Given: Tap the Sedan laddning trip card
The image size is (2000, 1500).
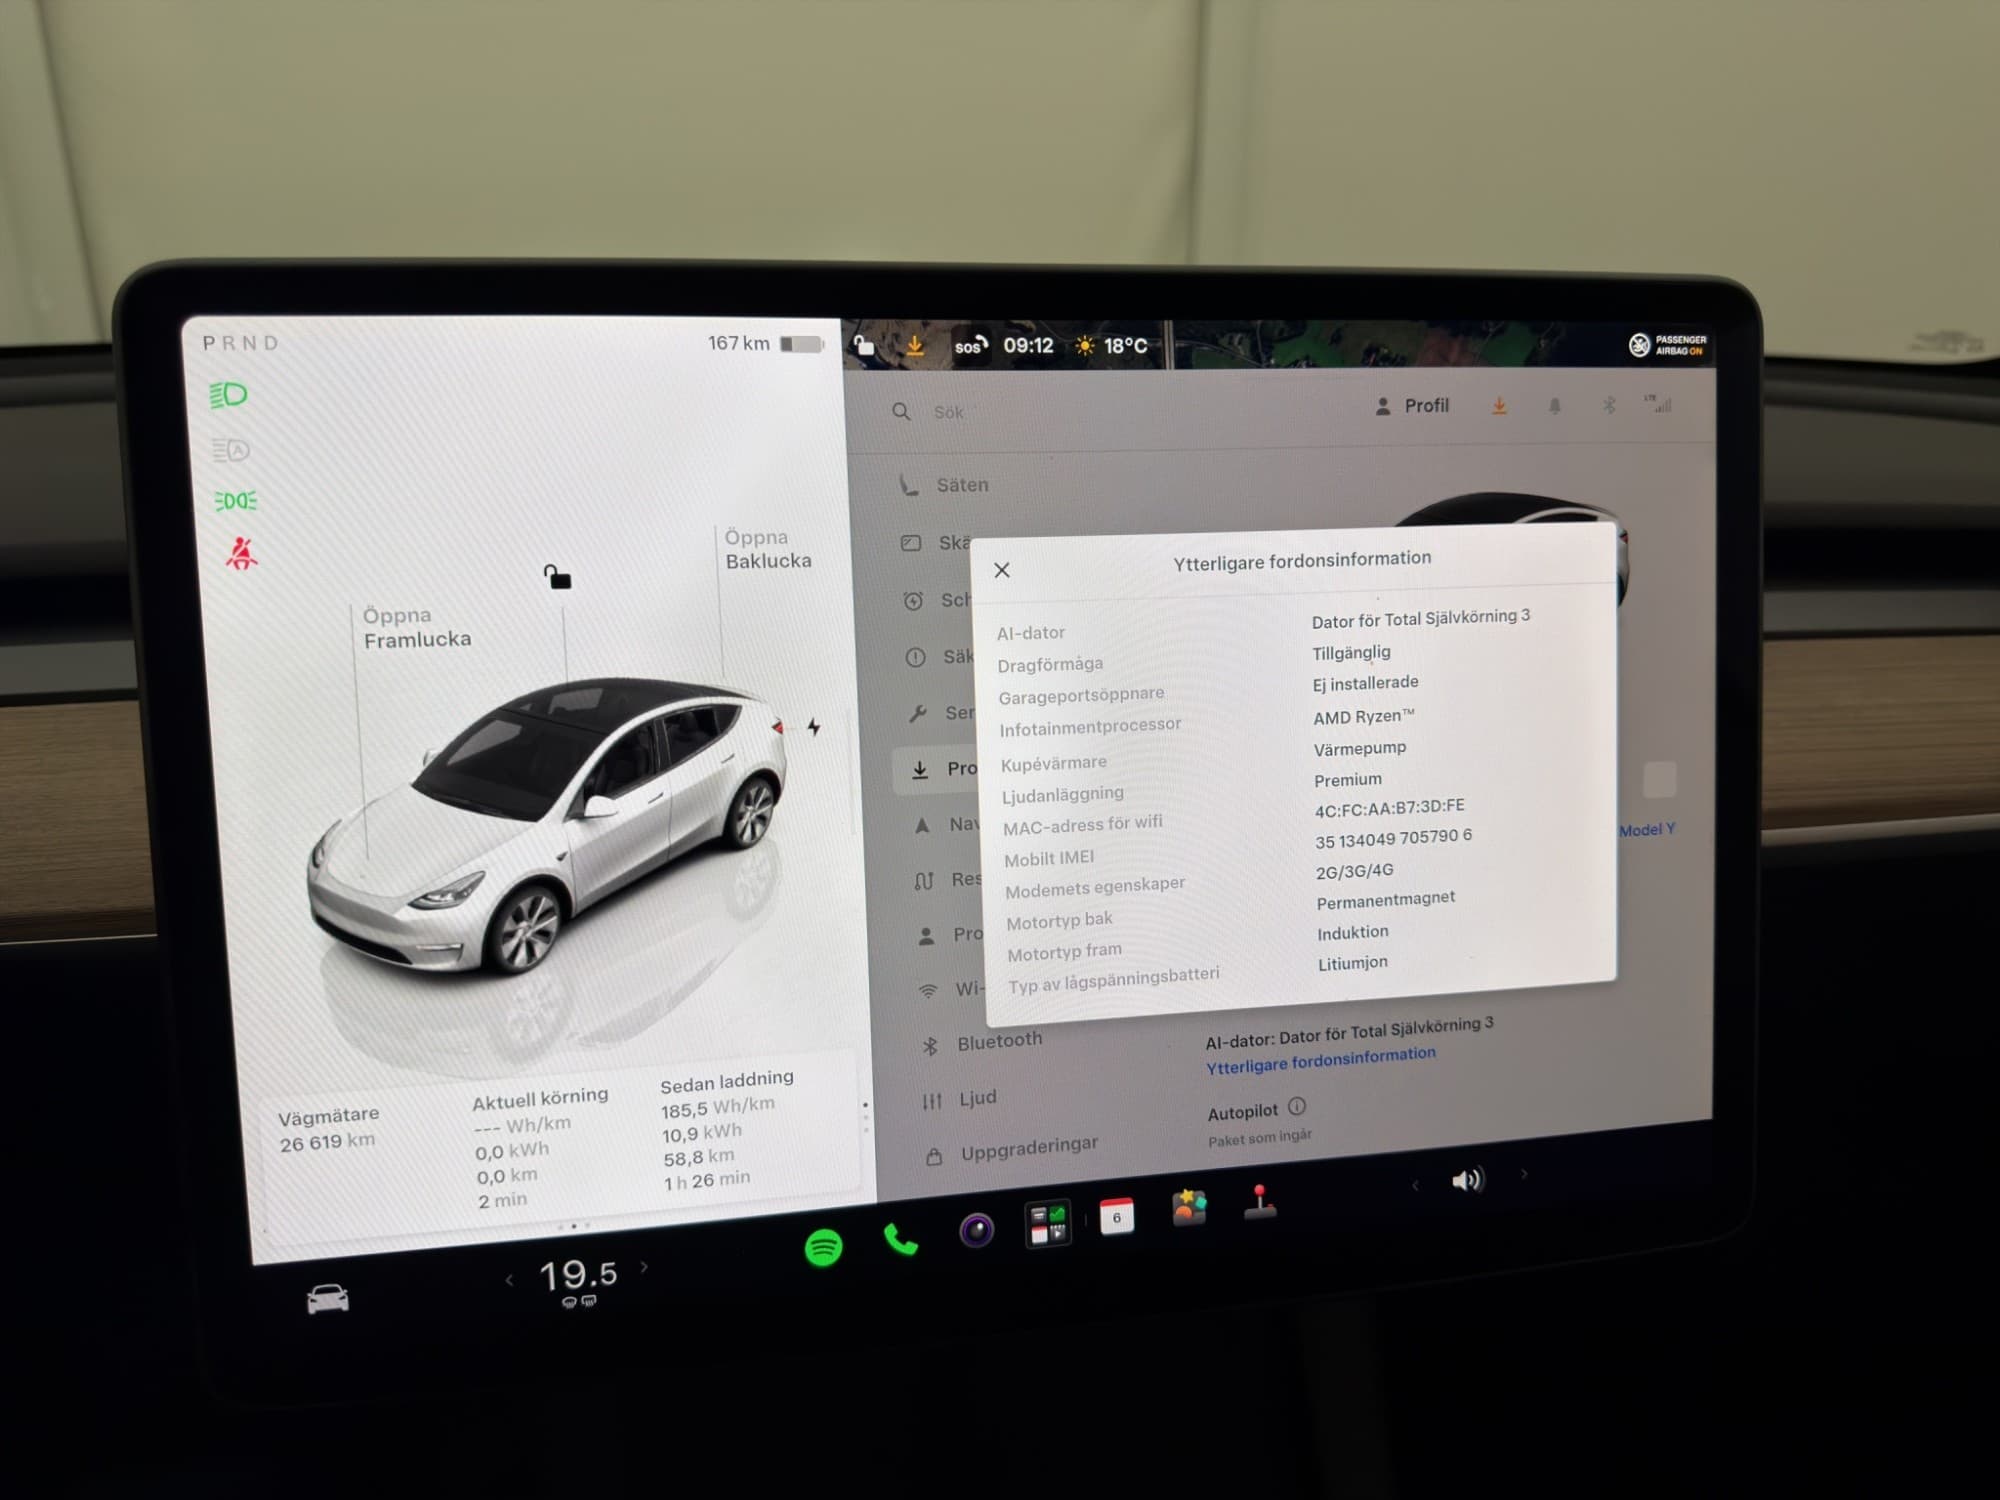Looking at the screenshot, I should [727, 1131].
